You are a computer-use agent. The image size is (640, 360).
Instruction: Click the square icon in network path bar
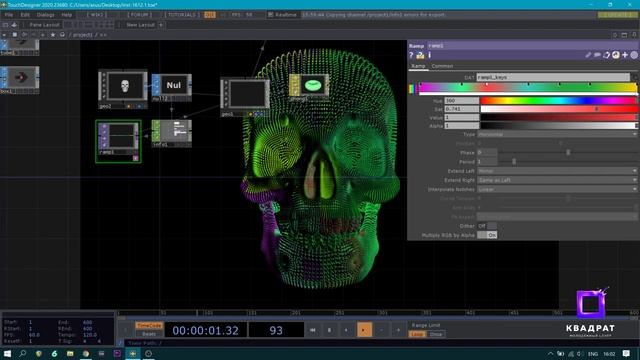15,35
